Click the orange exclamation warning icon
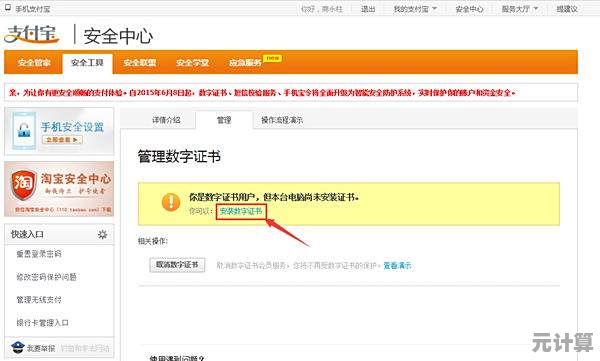Screen dimensions: 600x361 click(171, 202)
